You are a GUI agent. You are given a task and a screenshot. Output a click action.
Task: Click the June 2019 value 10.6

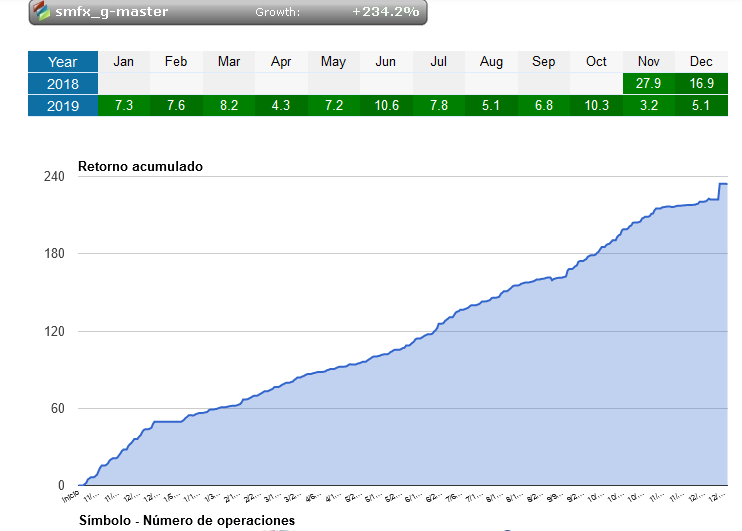click(x=386, y=105)
